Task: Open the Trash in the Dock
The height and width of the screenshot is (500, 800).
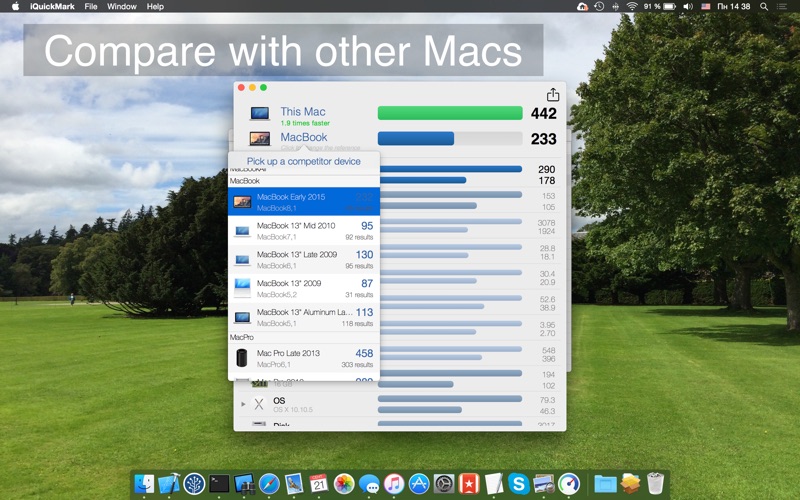Action: [655, 483]
